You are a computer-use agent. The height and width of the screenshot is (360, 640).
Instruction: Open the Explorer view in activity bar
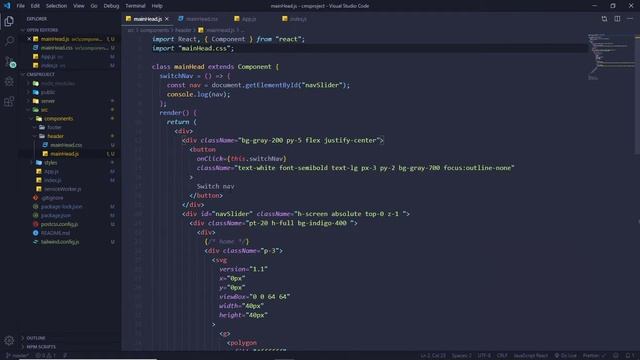[9, 21]
